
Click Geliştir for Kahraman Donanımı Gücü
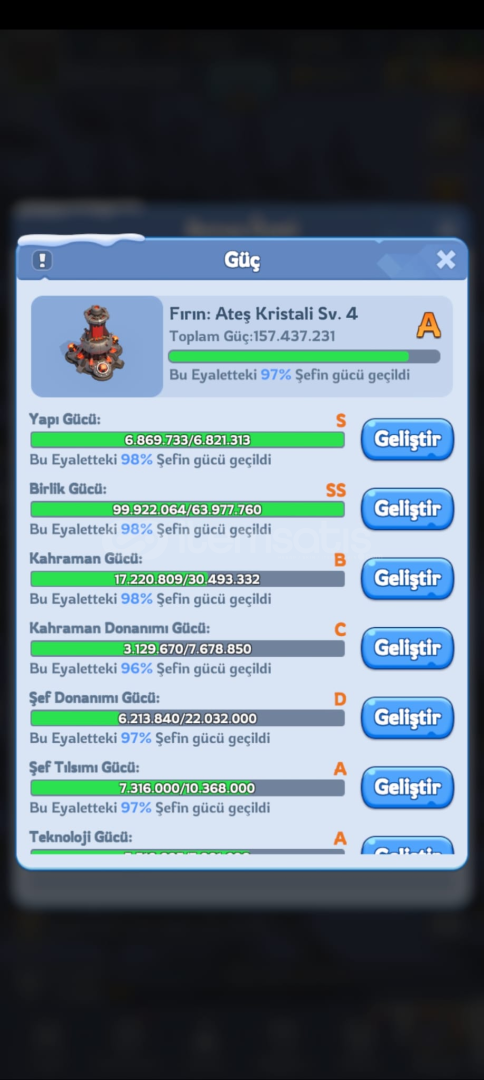click(408, 648)
